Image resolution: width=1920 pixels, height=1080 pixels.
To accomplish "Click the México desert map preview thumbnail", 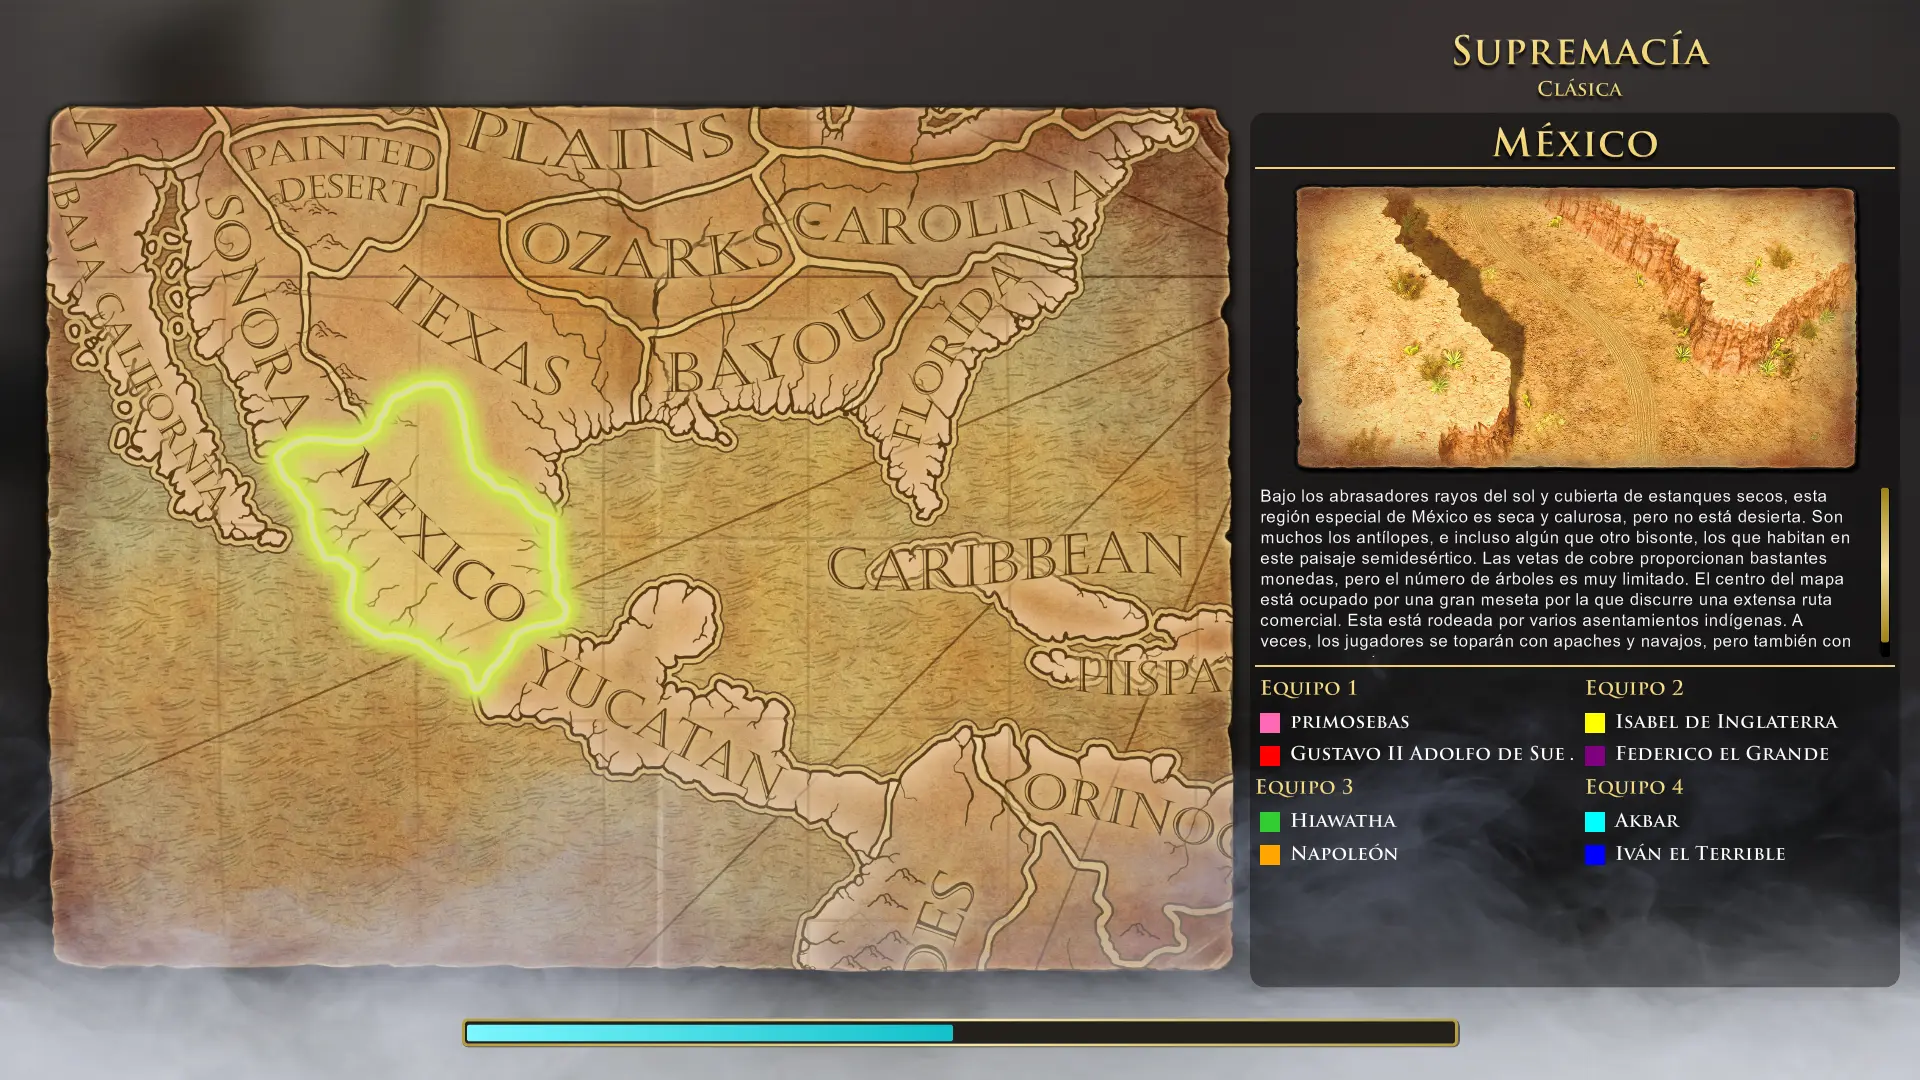I will [1576, 327].
